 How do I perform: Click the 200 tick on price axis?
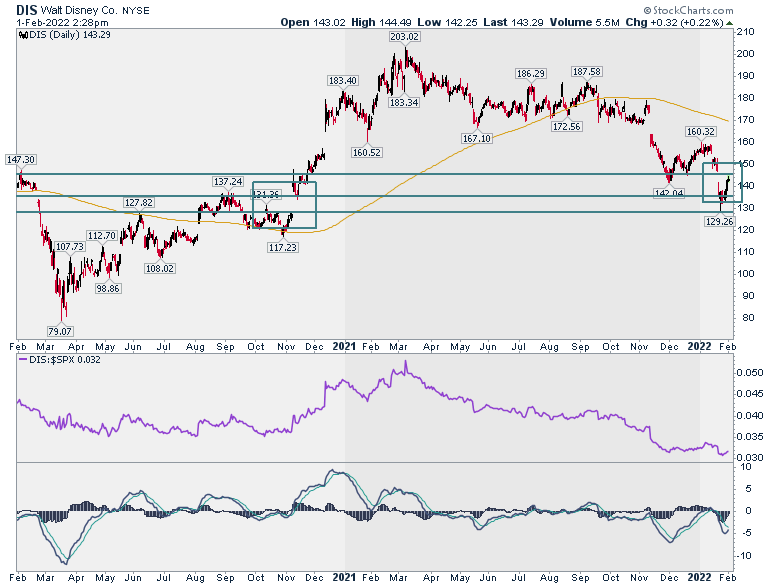746,54
